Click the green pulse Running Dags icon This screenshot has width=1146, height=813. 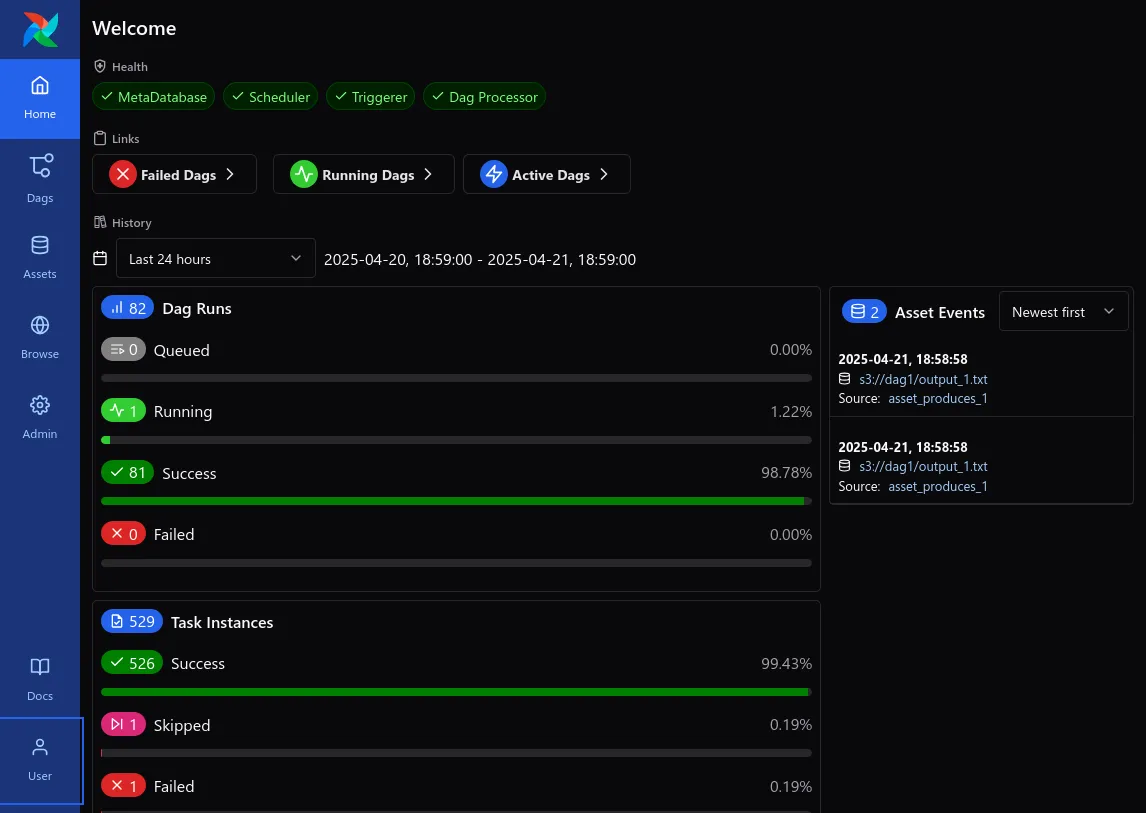click(303, 174)
